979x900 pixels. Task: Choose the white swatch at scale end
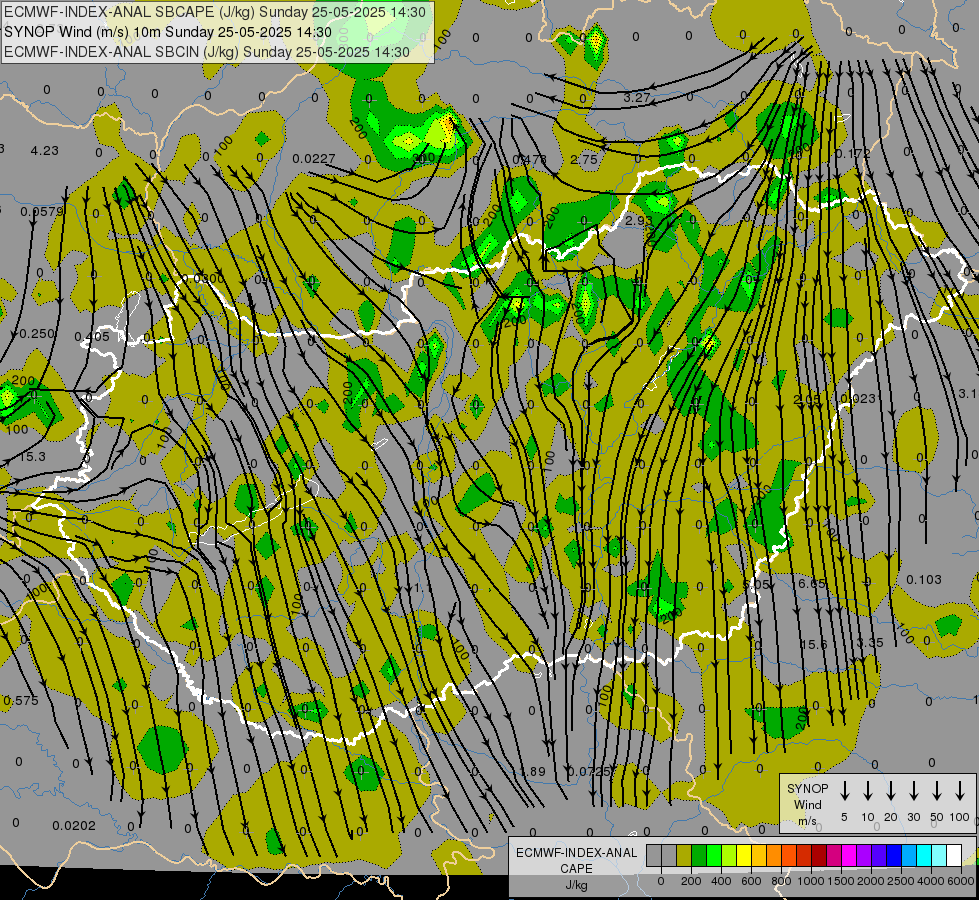tap(955, 856)
